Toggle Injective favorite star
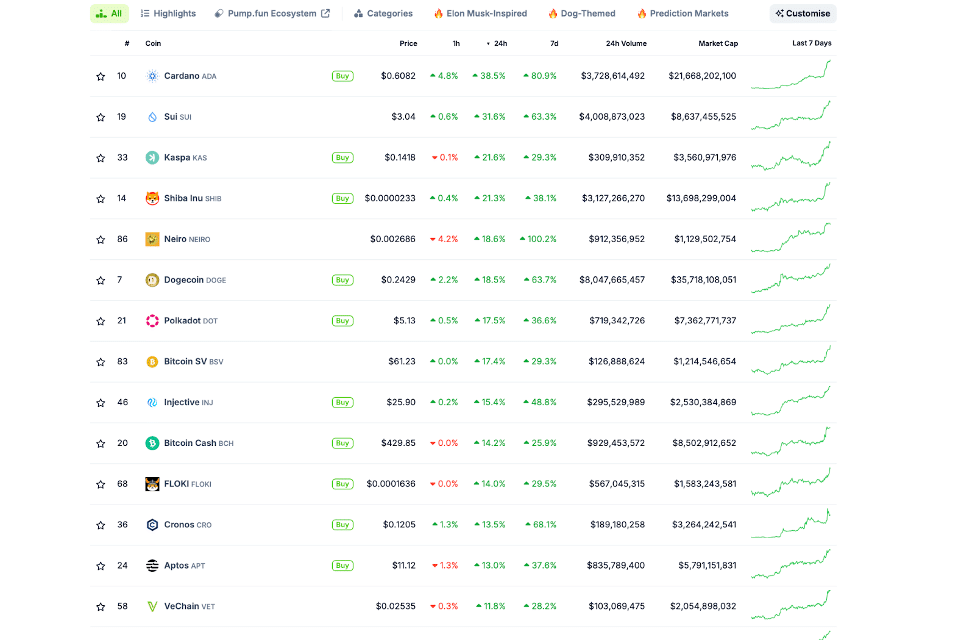 [100, 403]
